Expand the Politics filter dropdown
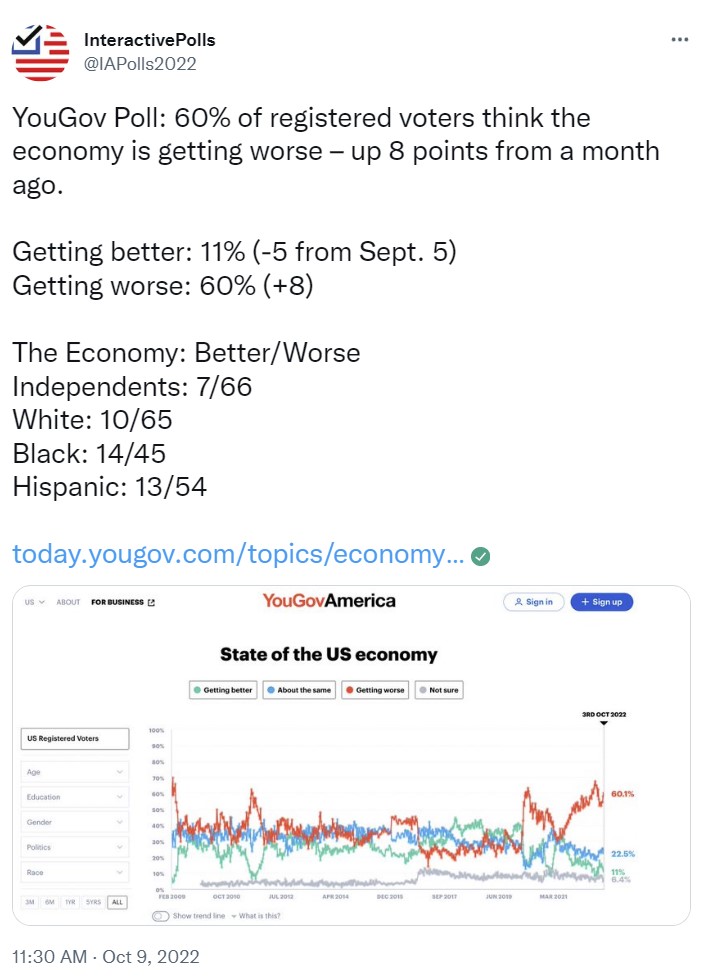Screen dimensions: 708x977 [x=75, y=847]
